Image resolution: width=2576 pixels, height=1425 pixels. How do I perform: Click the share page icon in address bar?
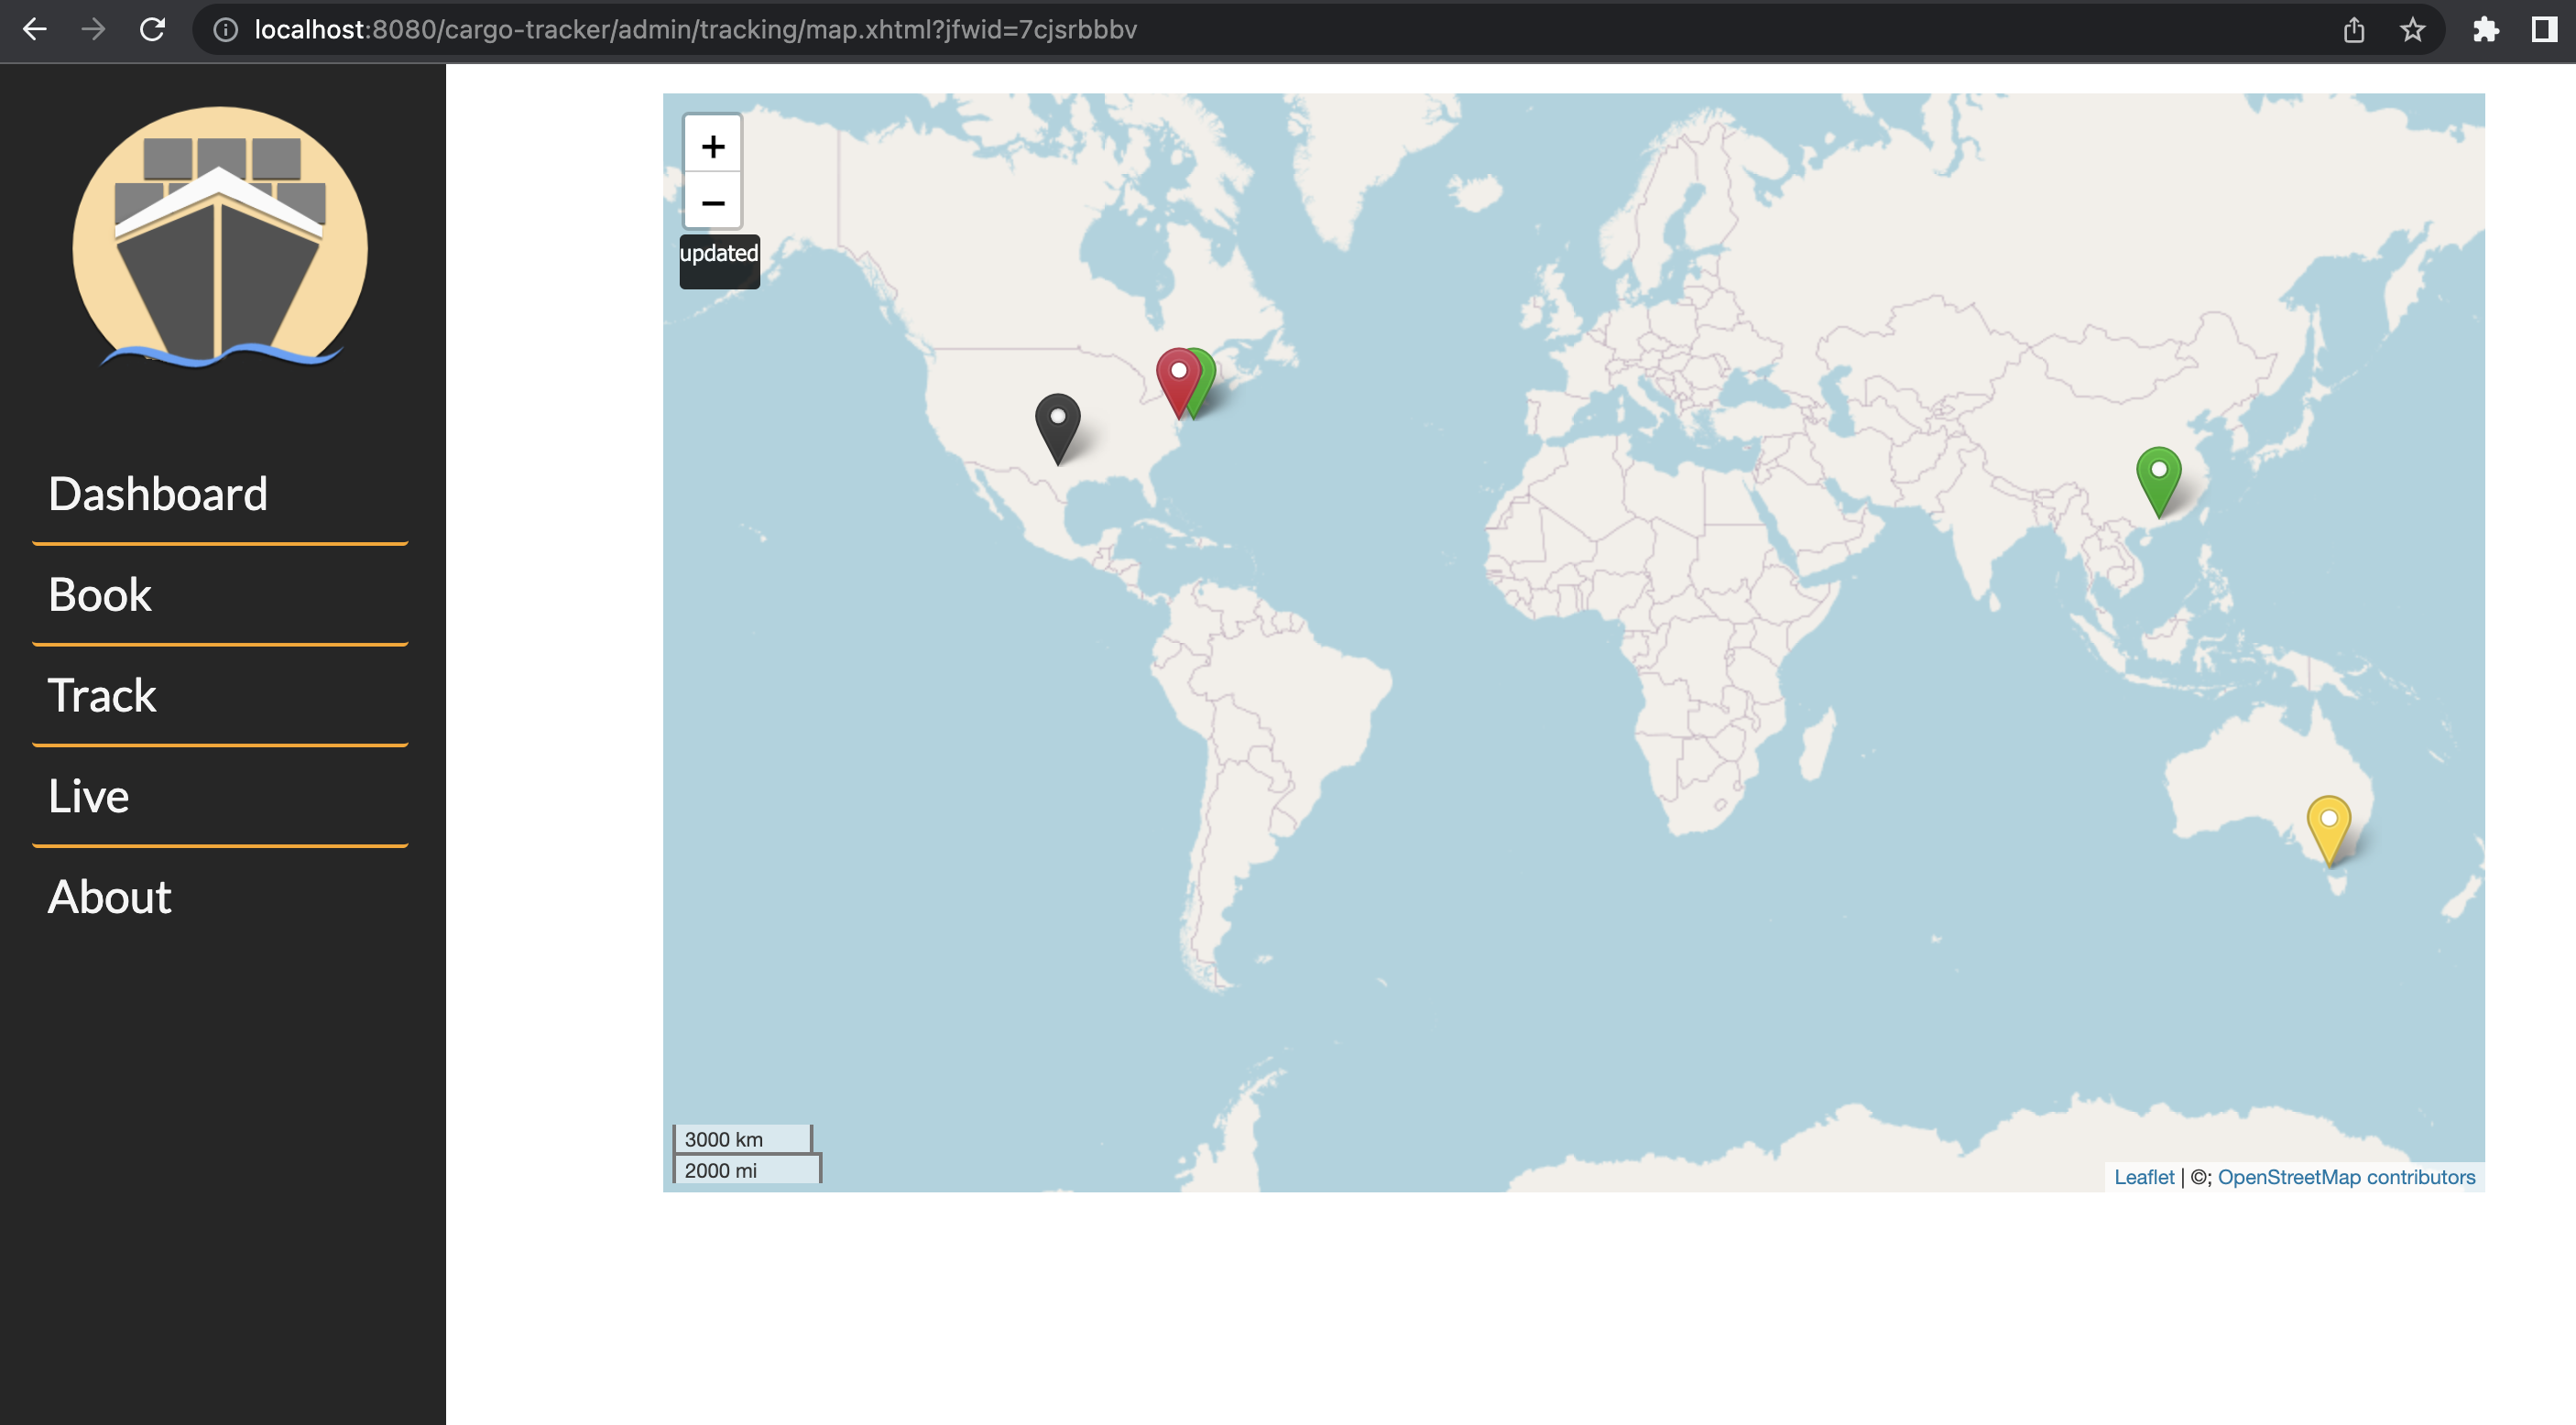pyautogui.click(x=2353, y=30)
